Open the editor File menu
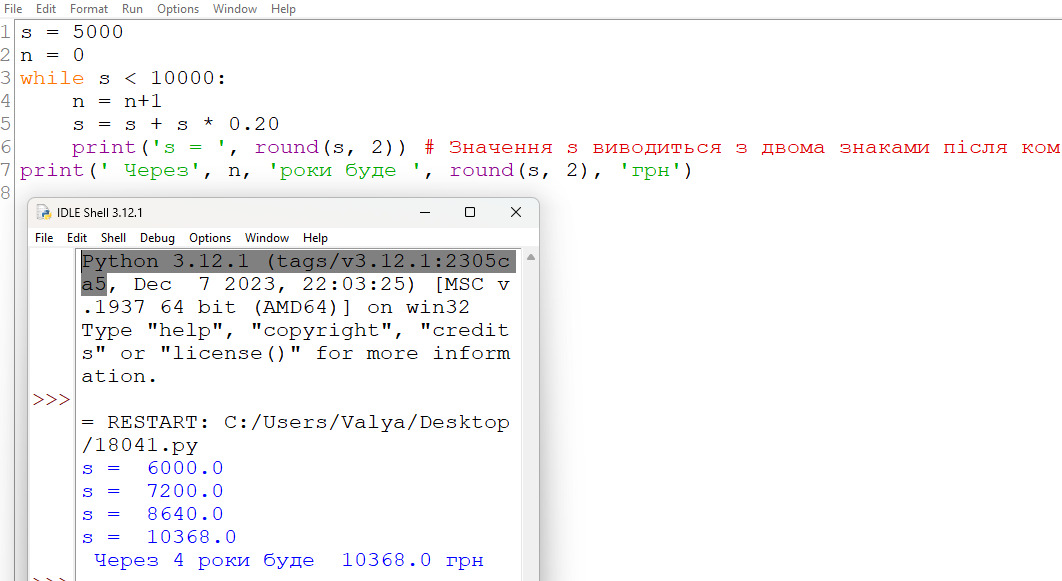Screen dimensions: 1062x581 coord(13,9)
